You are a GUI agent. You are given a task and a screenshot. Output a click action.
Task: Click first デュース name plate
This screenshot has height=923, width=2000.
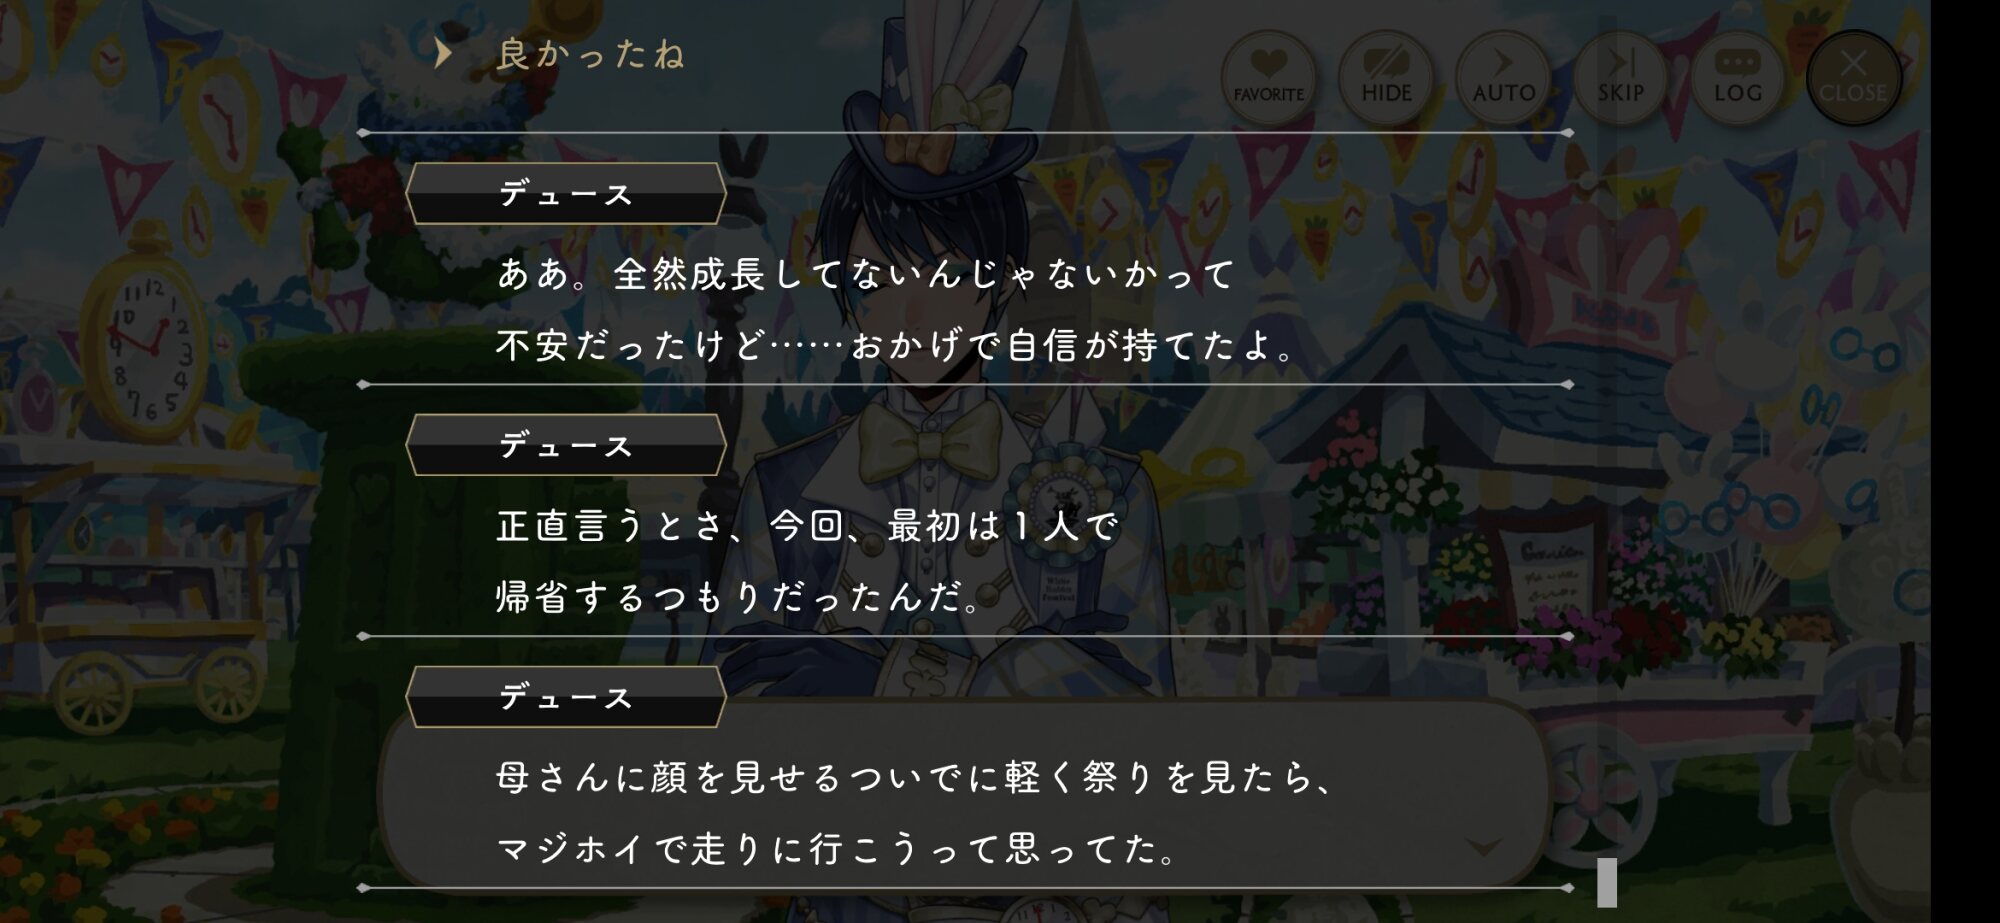[566, 193]
